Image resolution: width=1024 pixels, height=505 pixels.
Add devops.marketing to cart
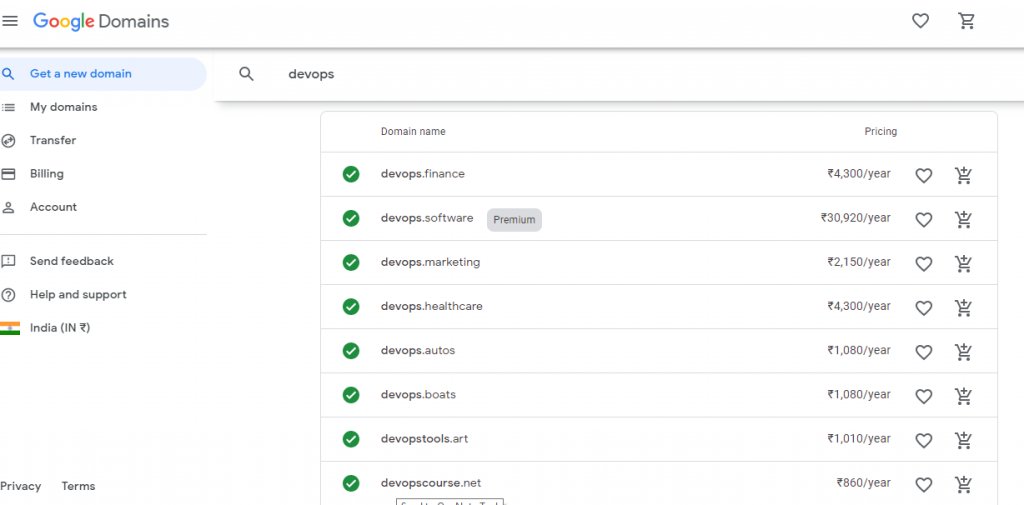click(963, 264)
